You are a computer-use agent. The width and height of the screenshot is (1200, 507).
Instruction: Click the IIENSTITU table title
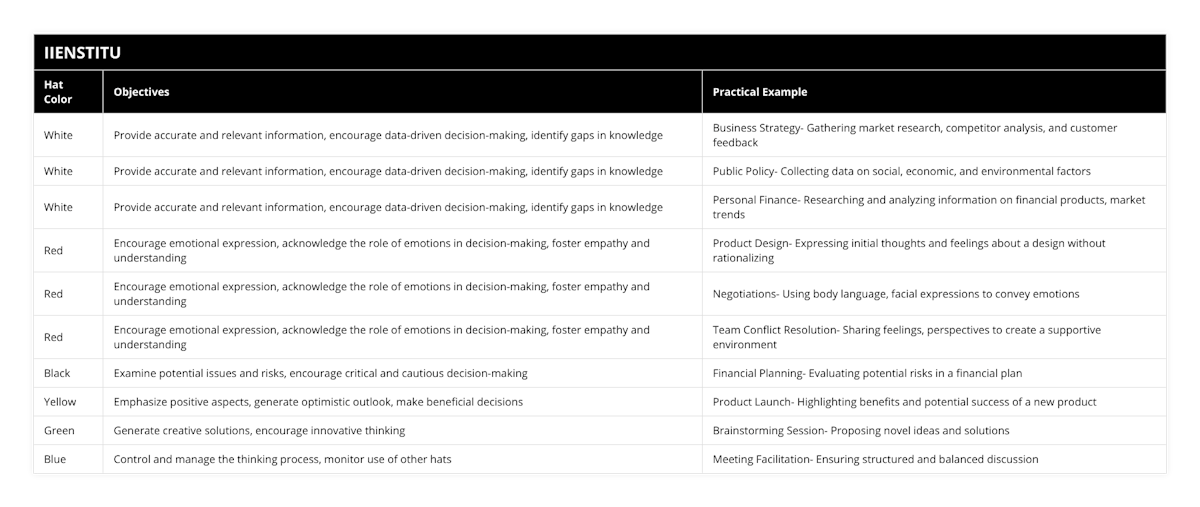pyautogui.click(x=83, y=52)
